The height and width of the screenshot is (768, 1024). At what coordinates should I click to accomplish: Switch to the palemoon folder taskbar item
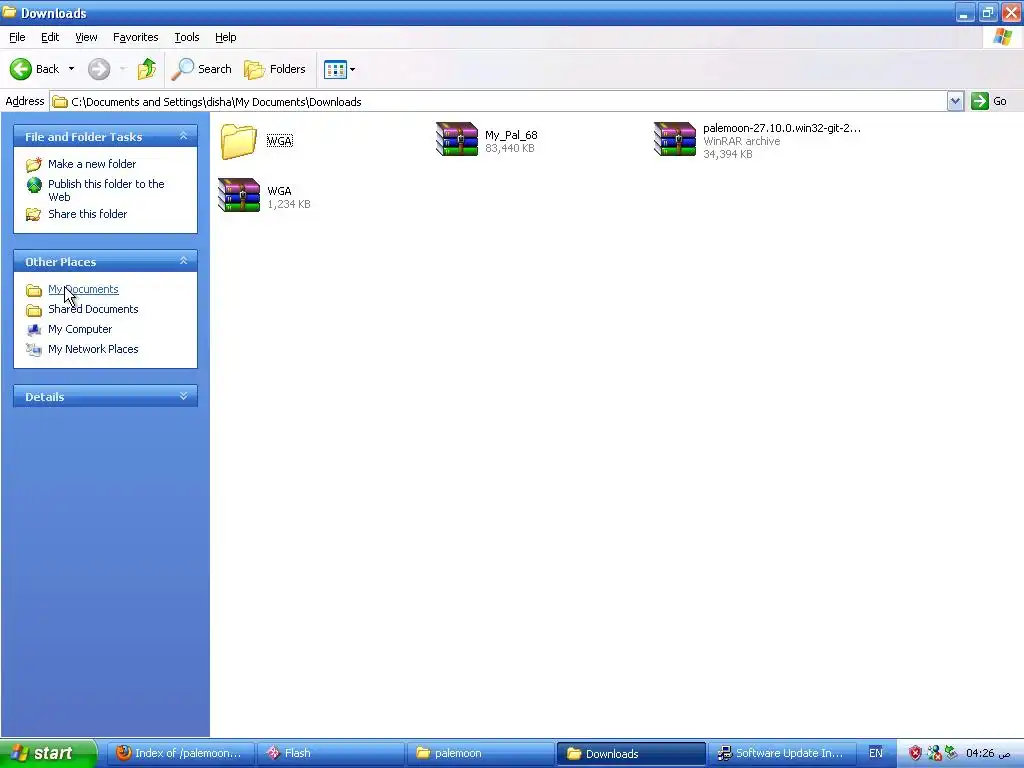(479, 753)
